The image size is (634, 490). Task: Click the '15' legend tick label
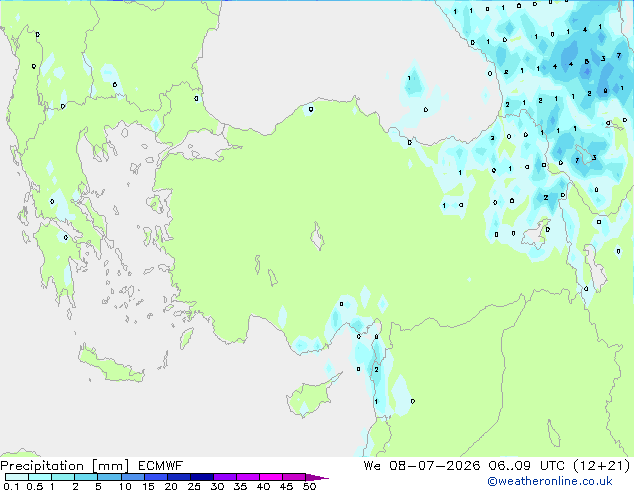tap(148, 486)
